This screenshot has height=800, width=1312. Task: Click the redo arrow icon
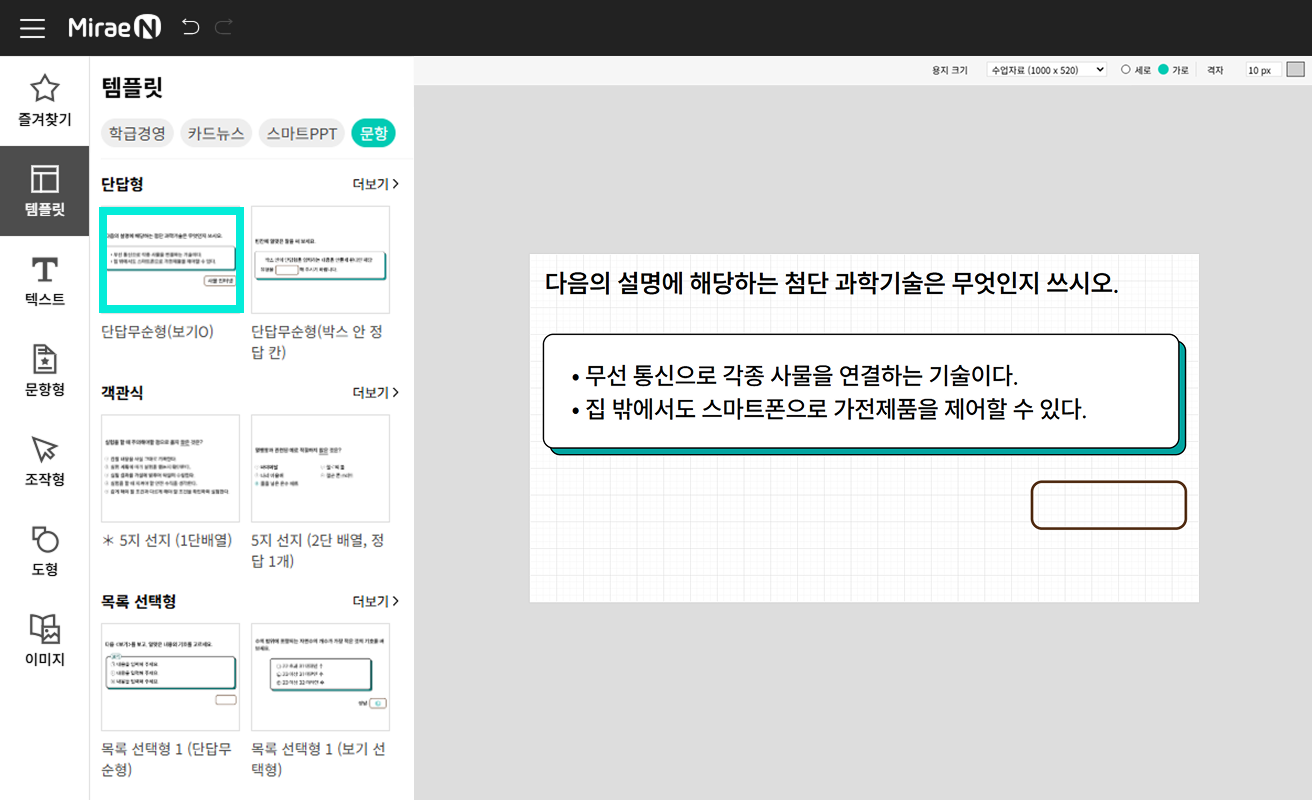(223, 28)
